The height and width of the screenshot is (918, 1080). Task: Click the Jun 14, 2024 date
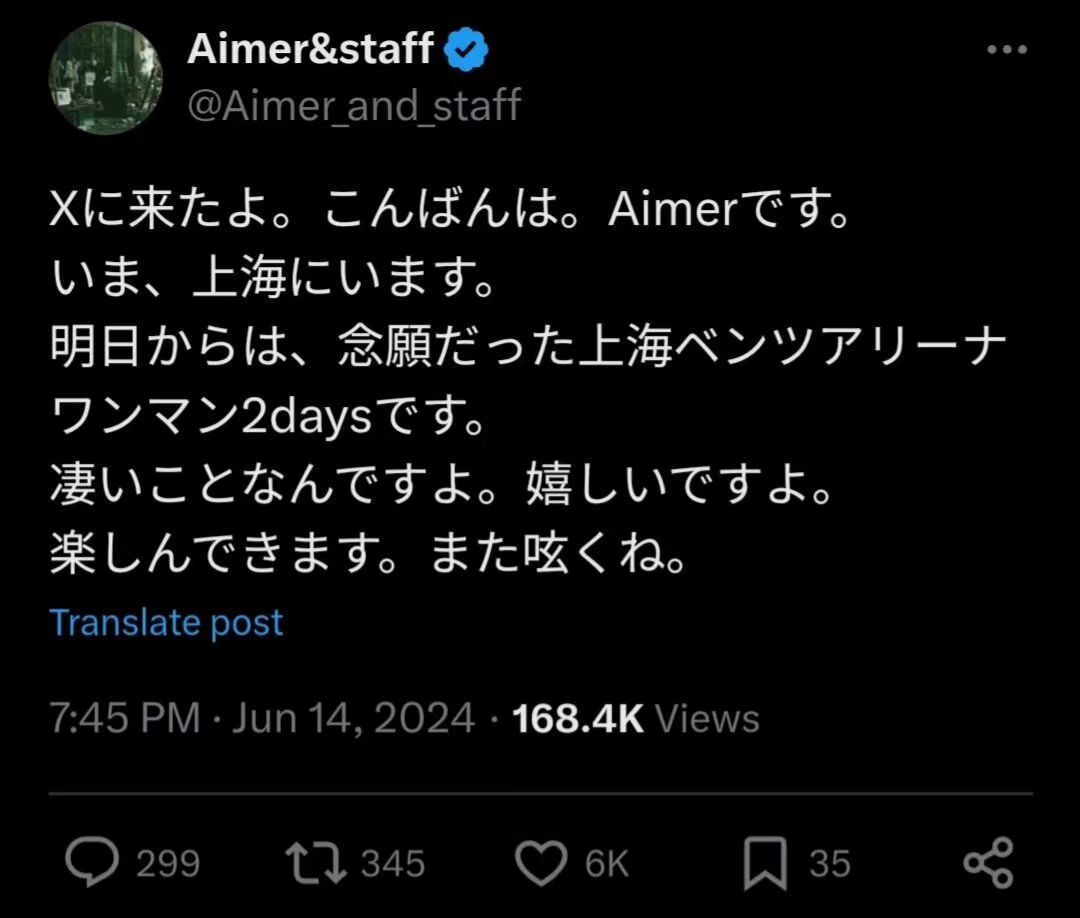pos(353,719)
